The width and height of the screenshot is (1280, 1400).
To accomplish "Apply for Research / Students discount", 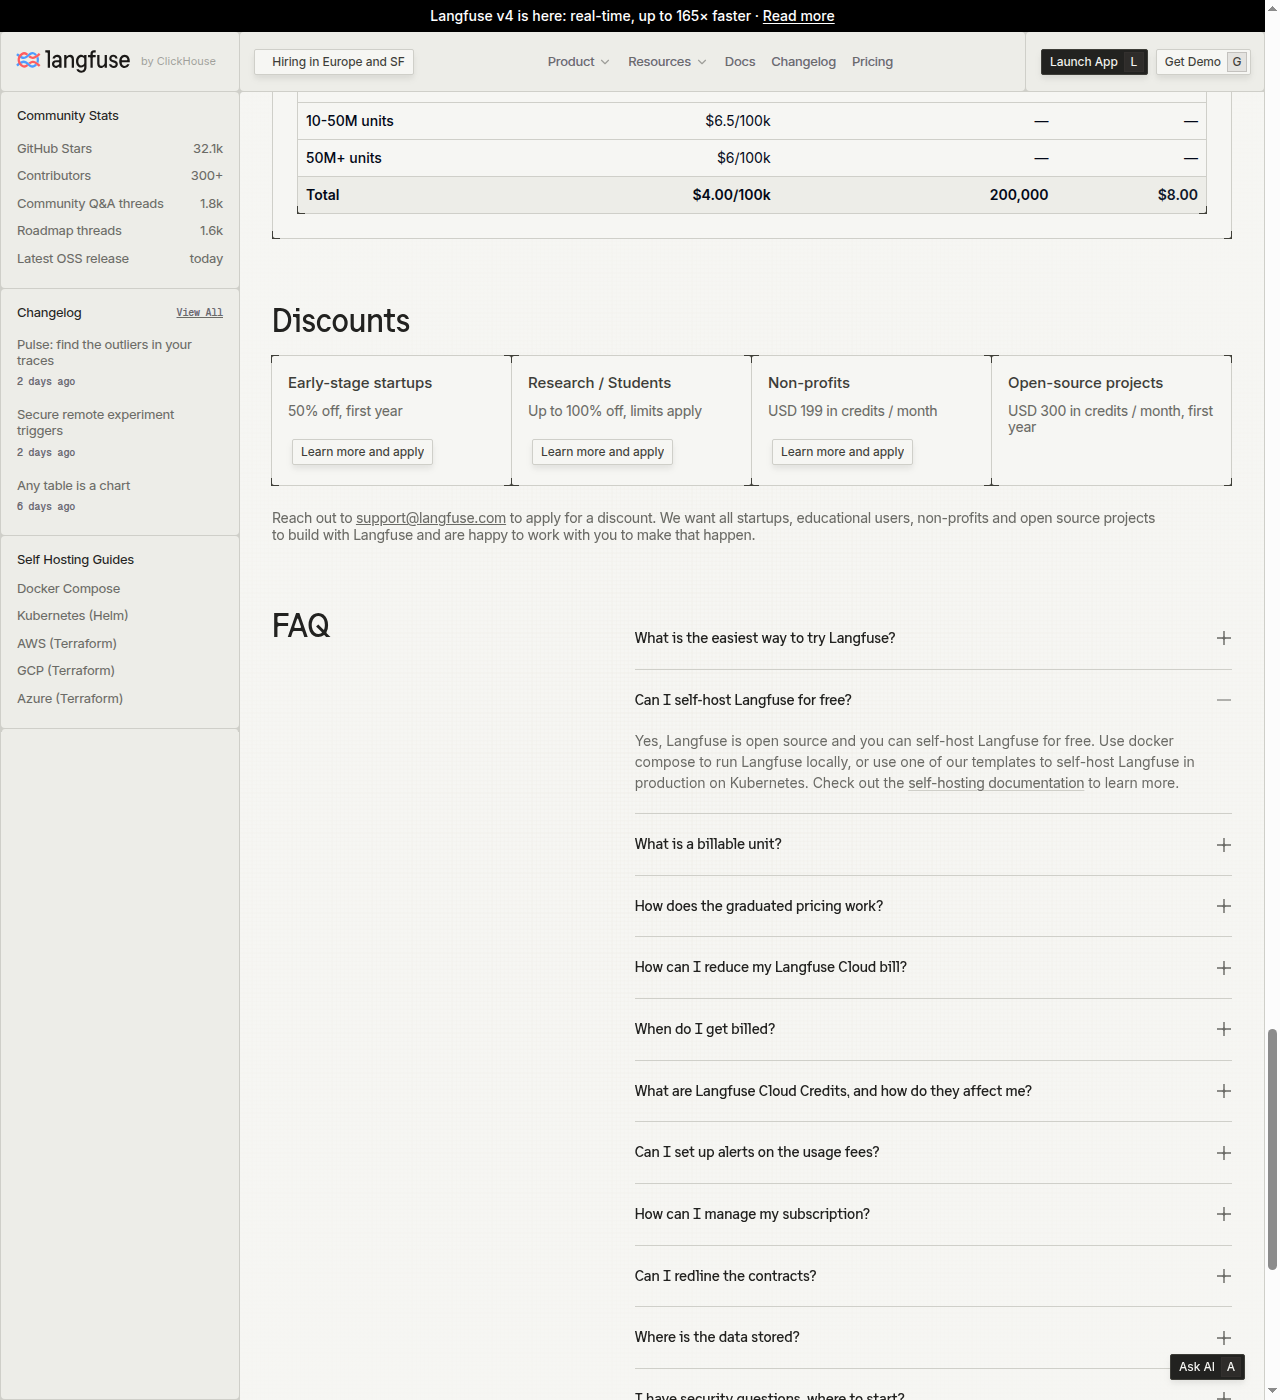I will pyautogui.click(x=602, y=452).
